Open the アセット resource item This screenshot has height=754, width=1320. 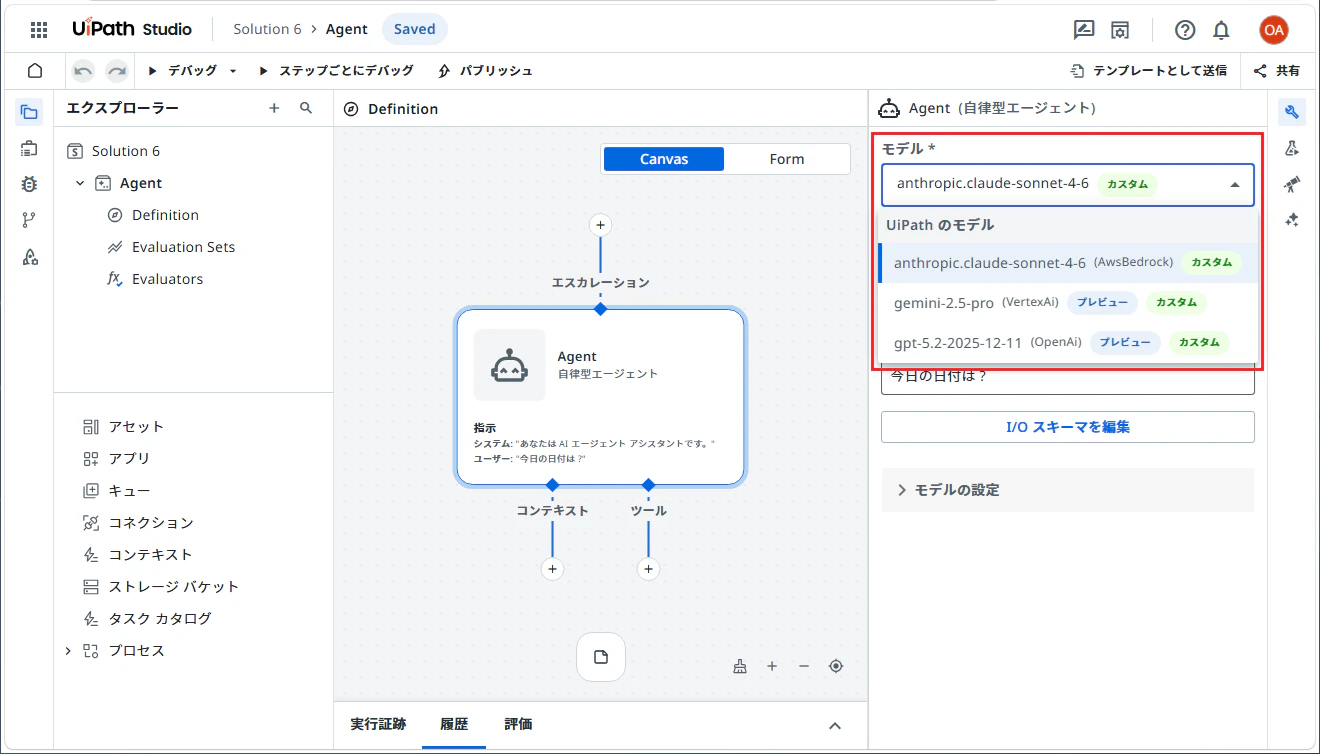coord(136,427)
